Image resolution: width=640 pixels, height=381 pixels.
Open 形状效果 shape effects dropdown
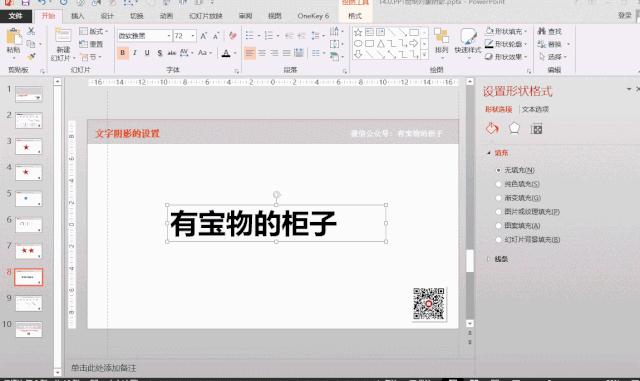pyautogui.click(x=506, y=57)
